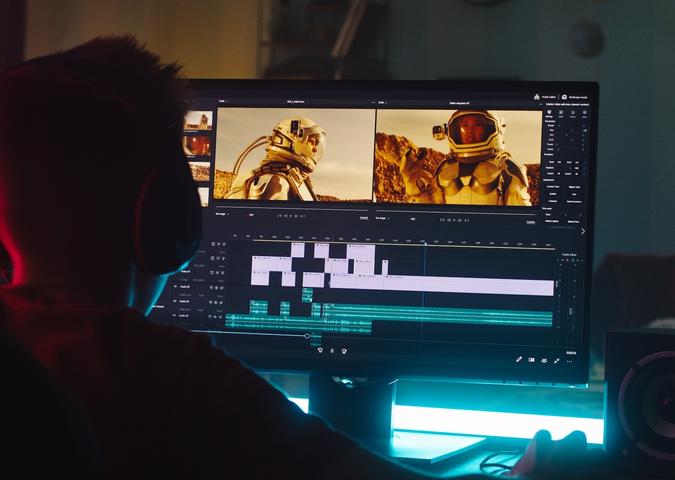Expand the panel using the right-pointing chevron arrow

(582, 231)
